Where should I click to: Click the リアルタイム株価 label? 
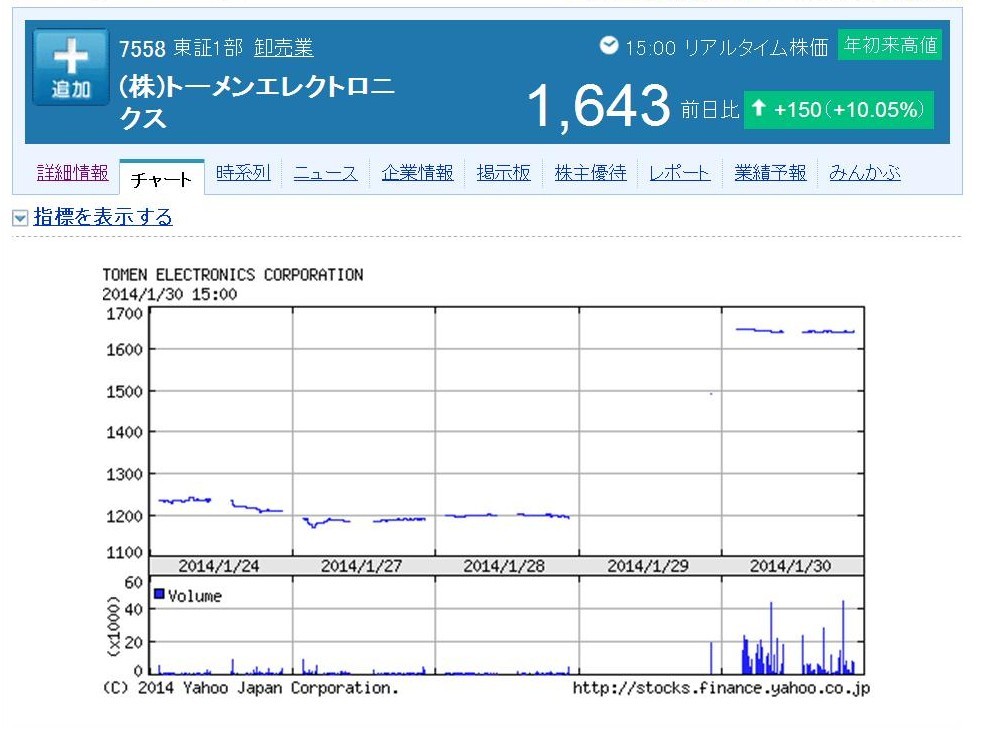click(x=756, y=47)
